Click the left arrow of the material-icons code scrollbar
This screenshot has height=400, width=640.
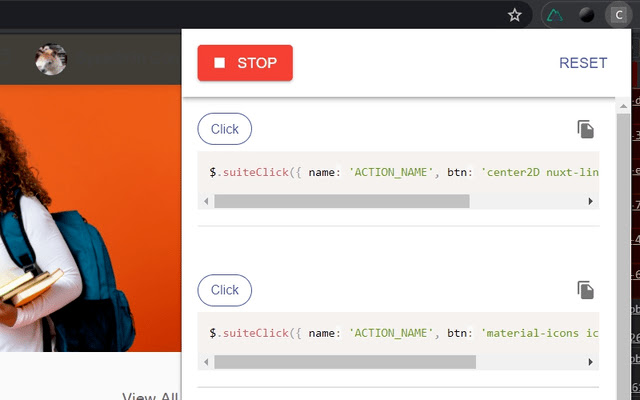206,362
